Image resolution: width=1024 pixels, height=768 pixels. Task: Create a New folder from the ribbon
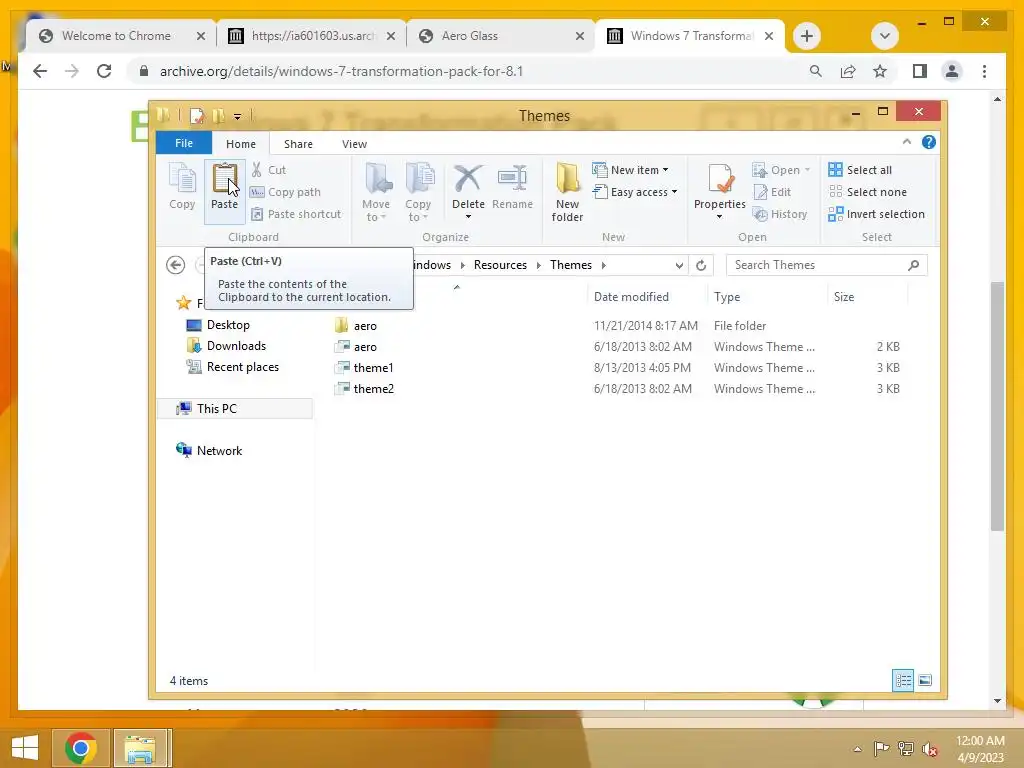pos(567,193)
